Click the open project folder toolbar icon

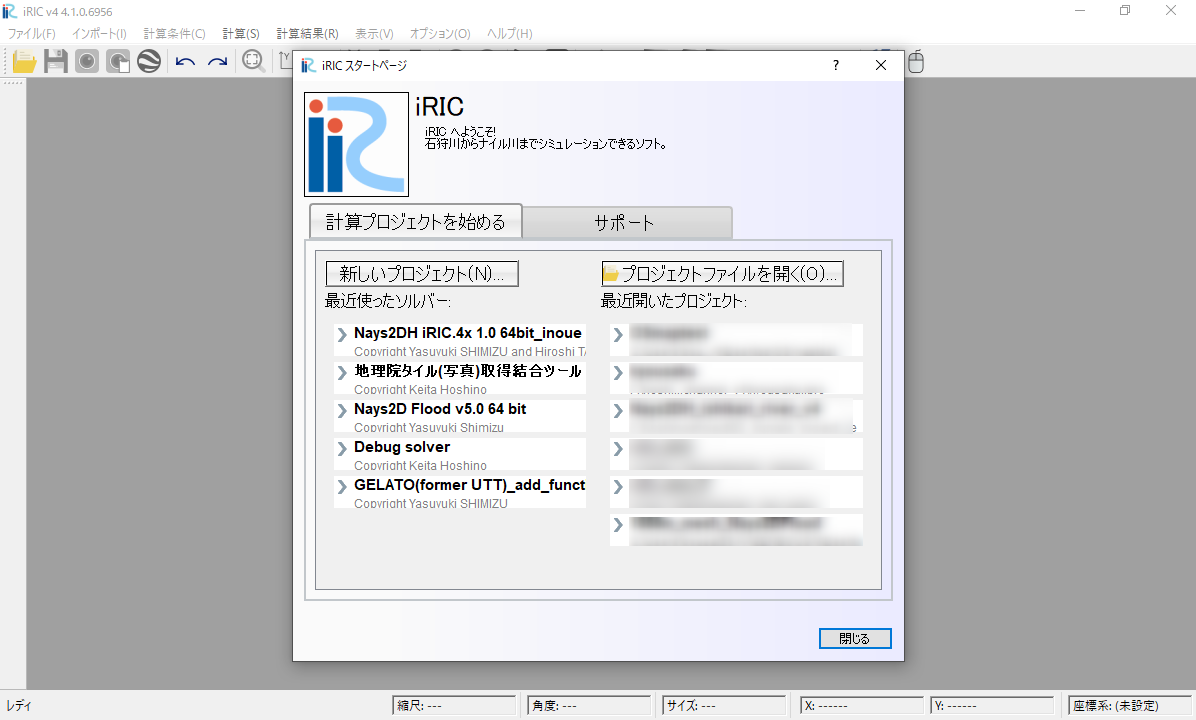coord(24,61)
